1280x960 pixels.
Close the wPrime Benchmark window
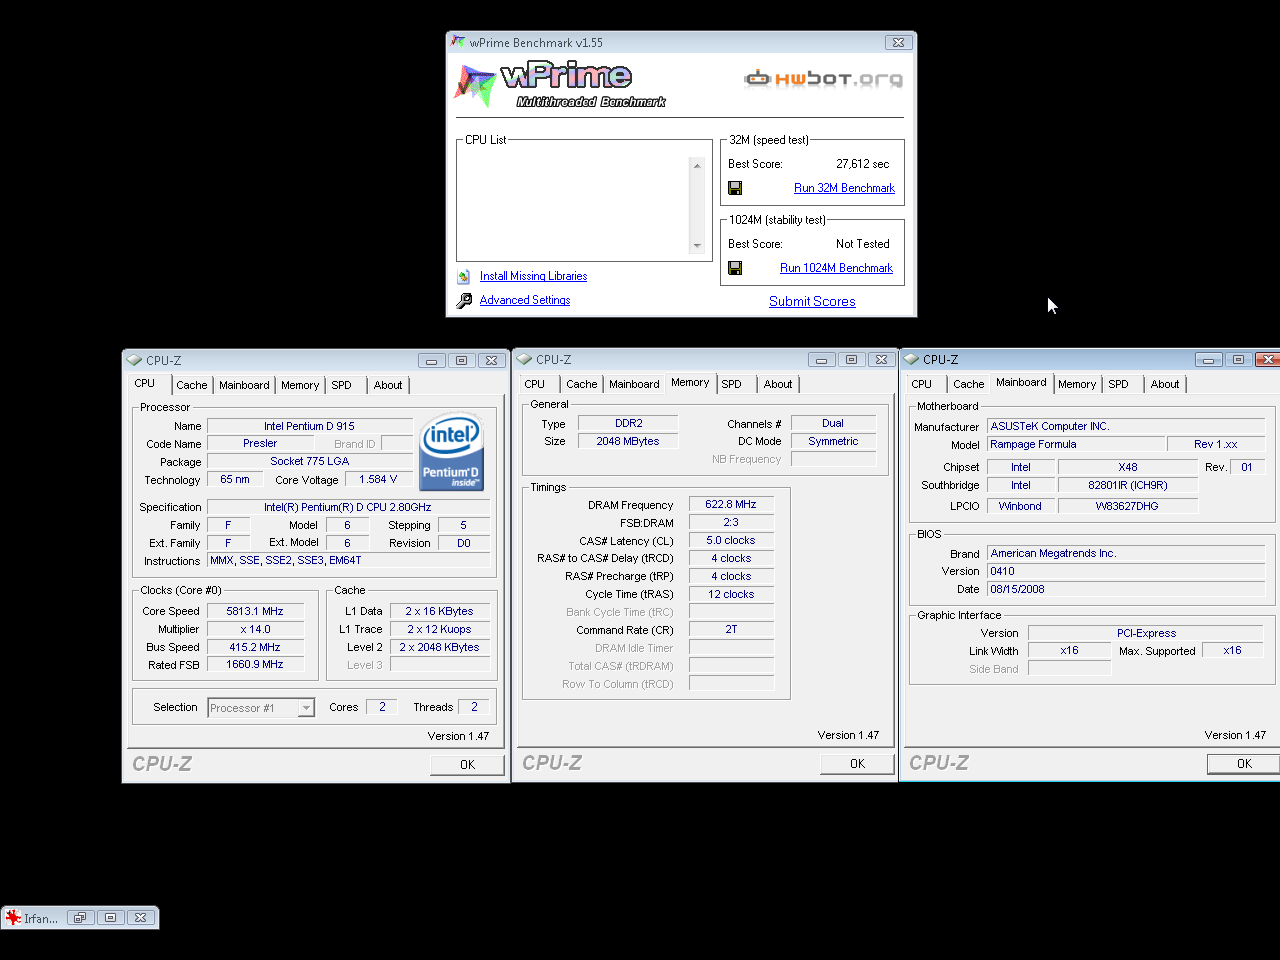coord(898,42)
